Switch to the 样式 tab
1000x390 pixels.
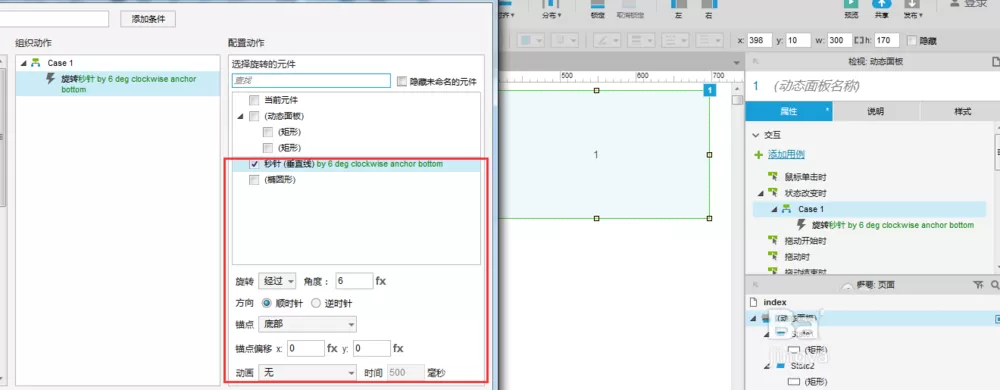tap(962, 112)
